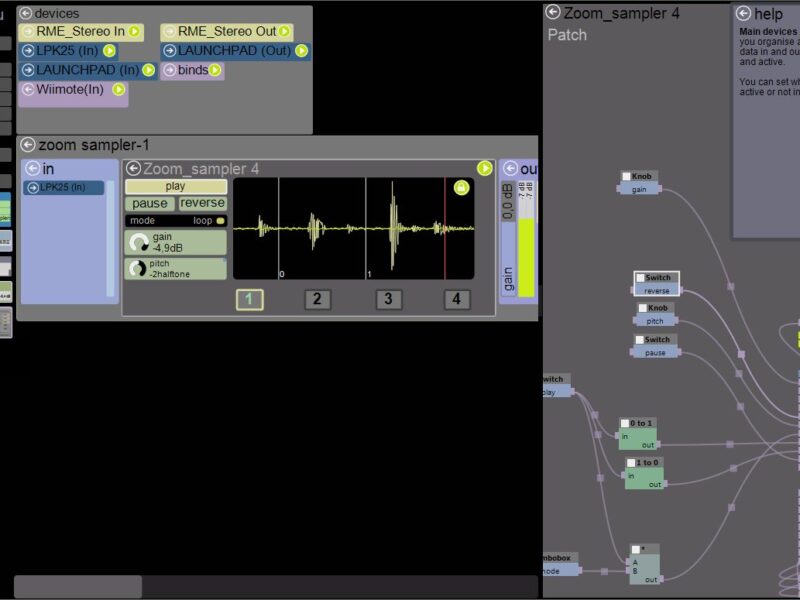
Task: Toggle the loop indicator in mode row
Action: (x=220, y=221)
